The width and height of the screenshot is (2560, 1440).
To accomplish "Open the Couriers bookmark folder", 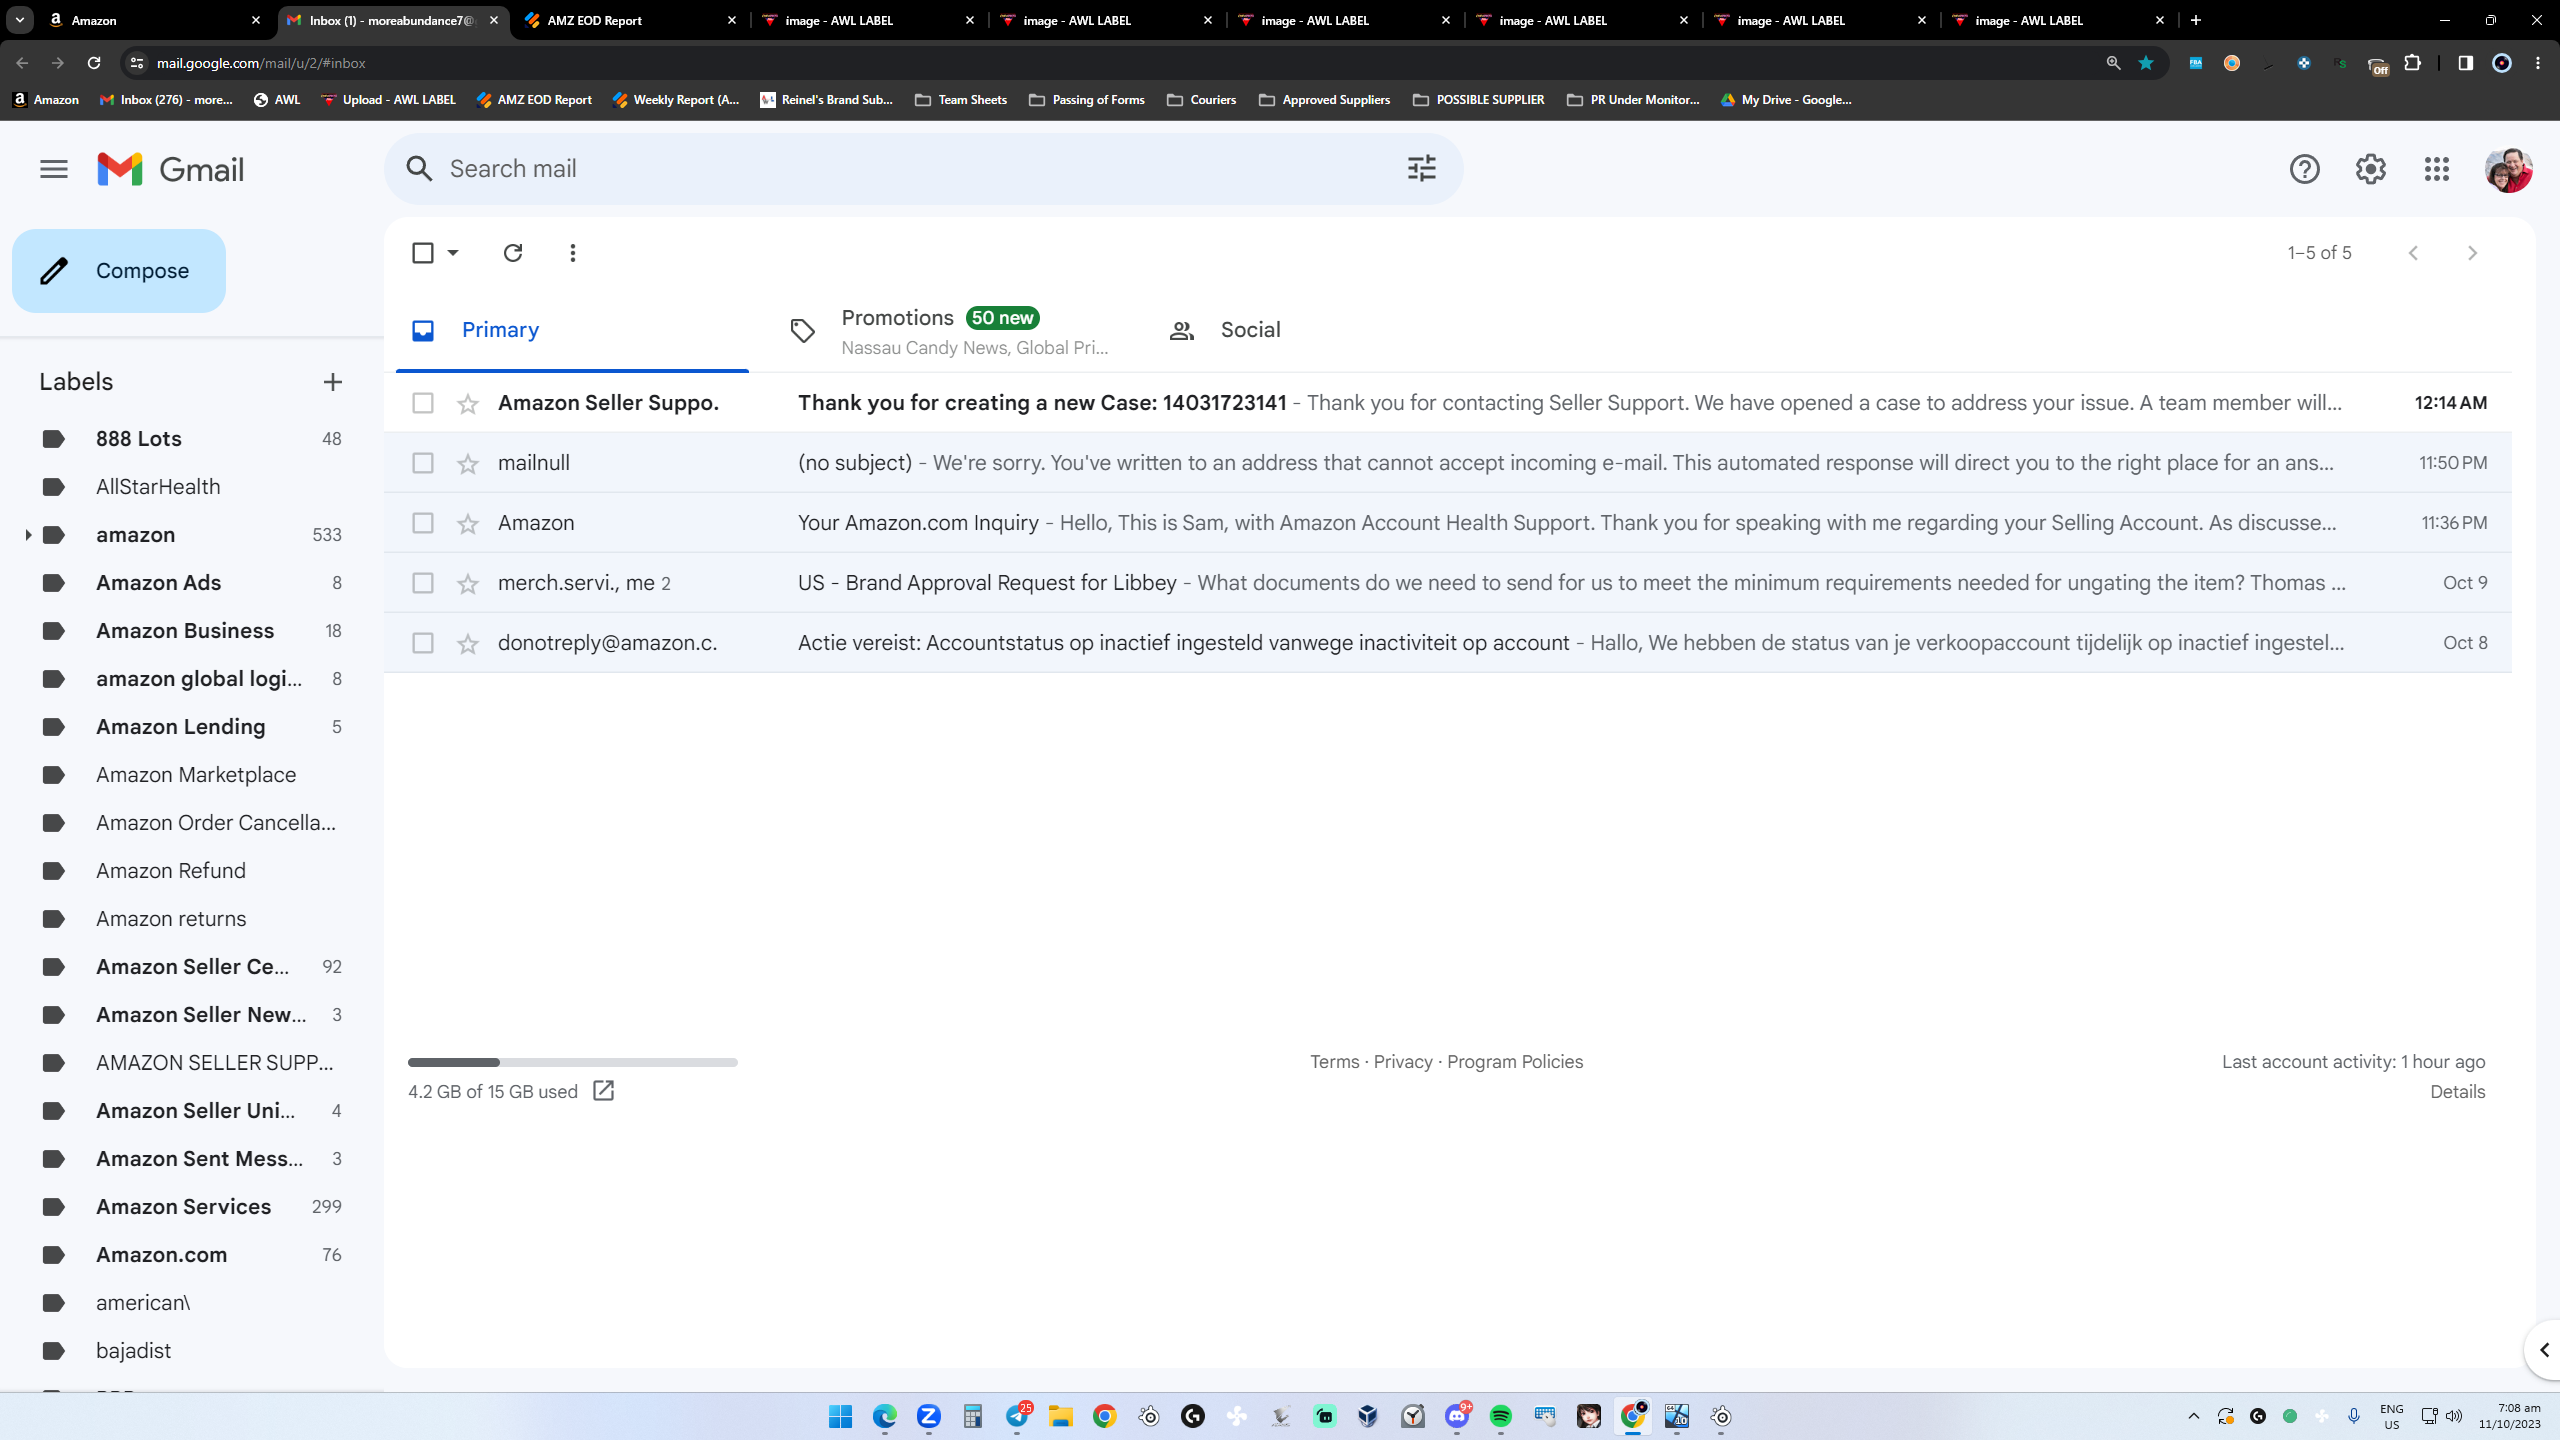I will click(x=1202, y=100).
